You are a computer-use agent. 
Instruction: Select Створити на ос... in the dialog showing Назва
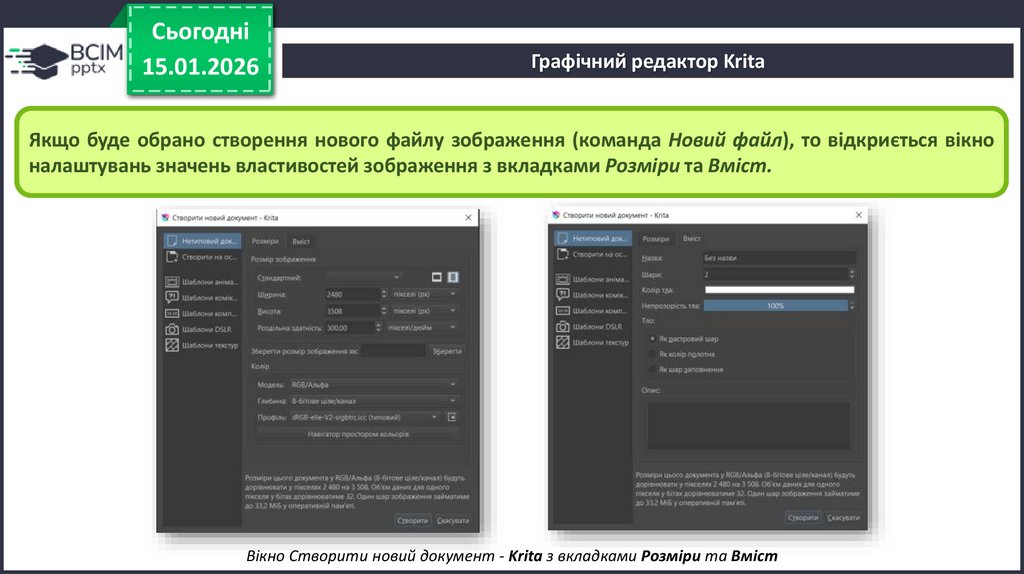[593, 254]
